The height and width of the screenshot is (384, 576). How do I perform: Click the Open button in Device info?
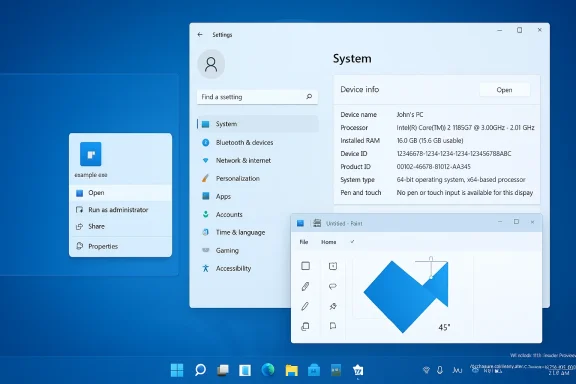[x=504, y=90]
